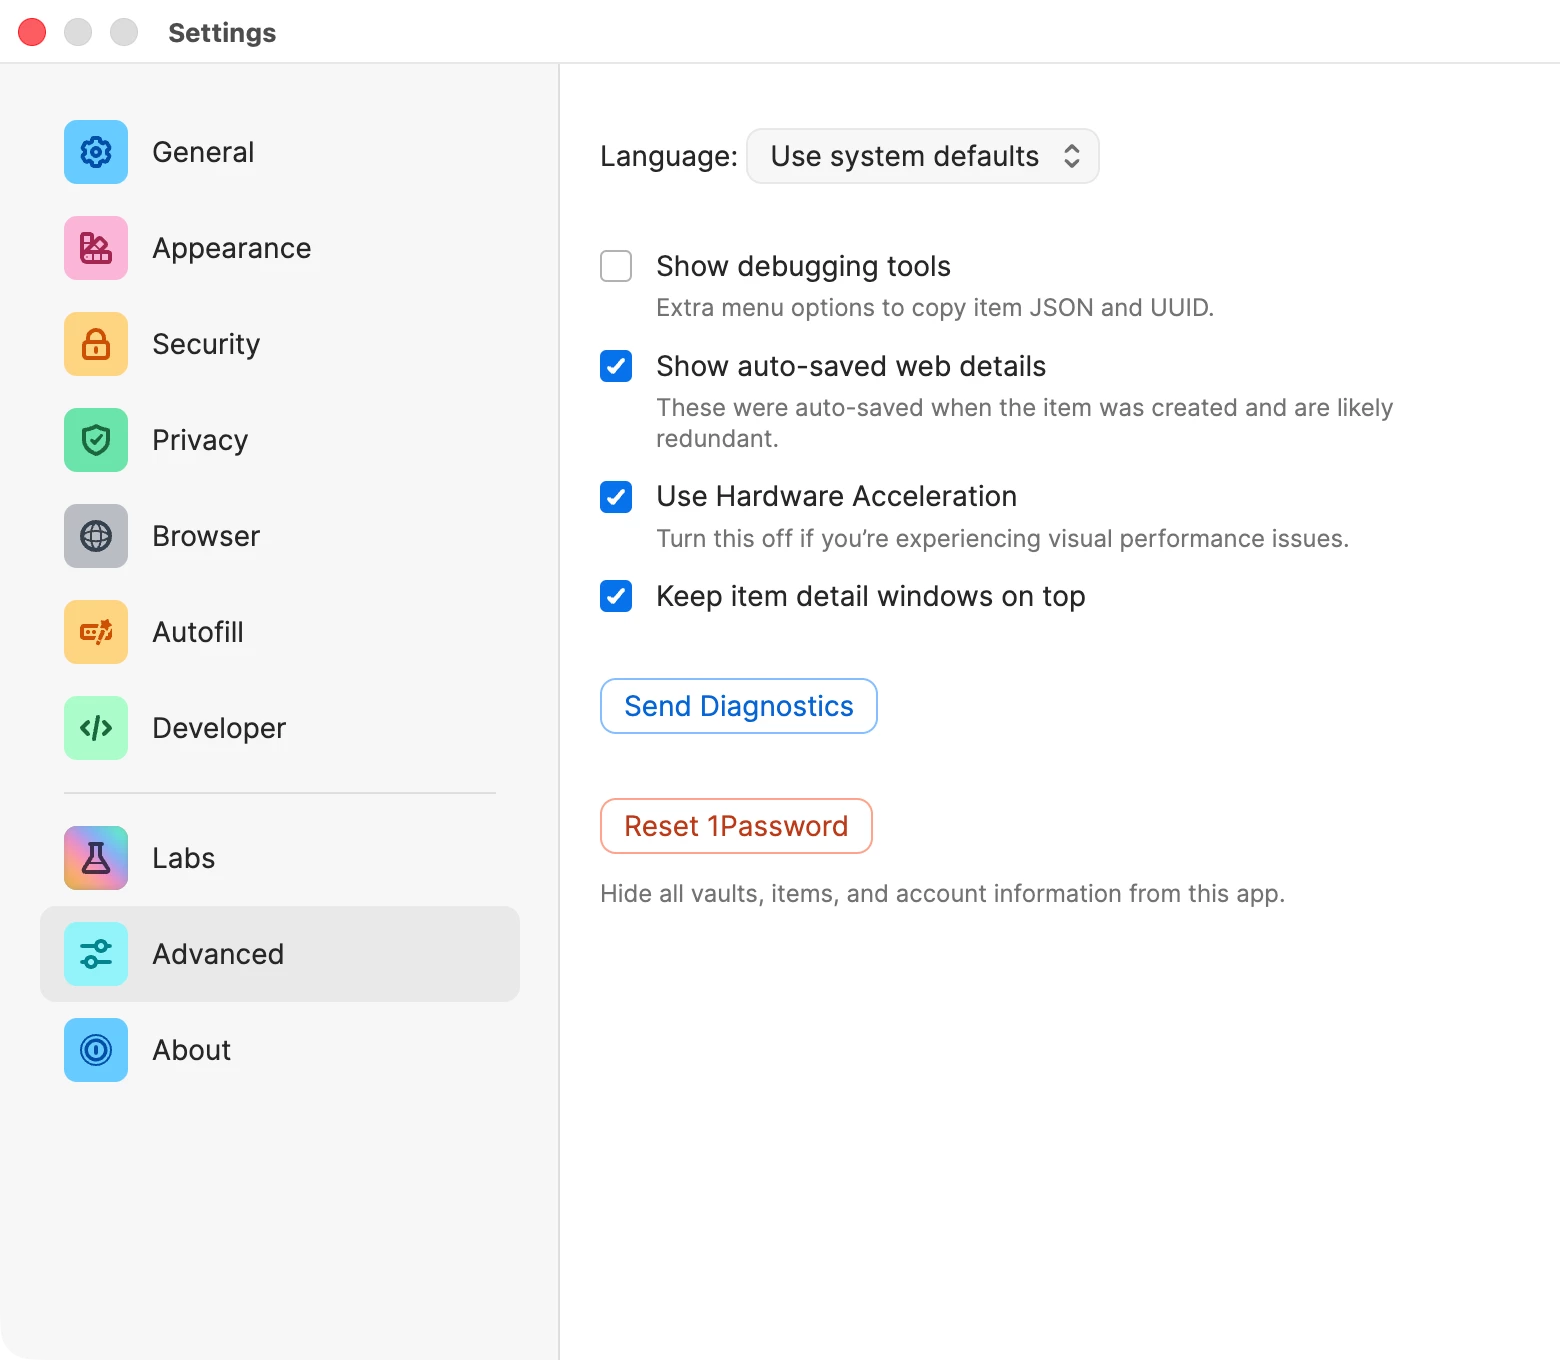
Task: Click the Send Diagnostics button
Action: click(x=739, y=706)
